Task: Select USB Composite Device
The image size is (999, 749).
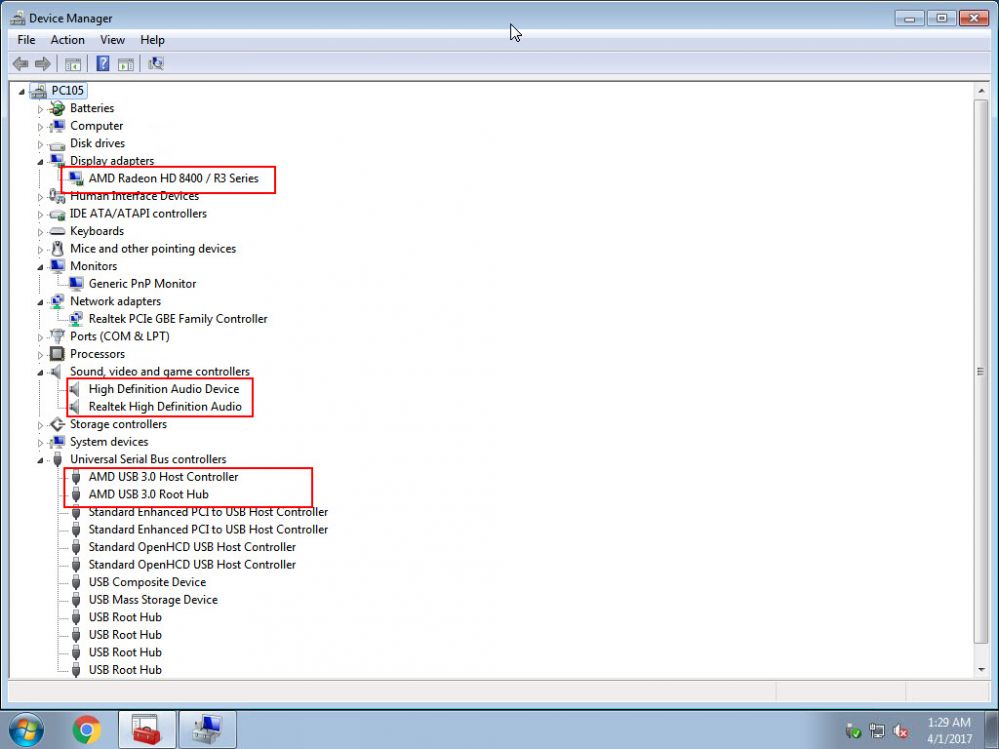Action: 147,582
